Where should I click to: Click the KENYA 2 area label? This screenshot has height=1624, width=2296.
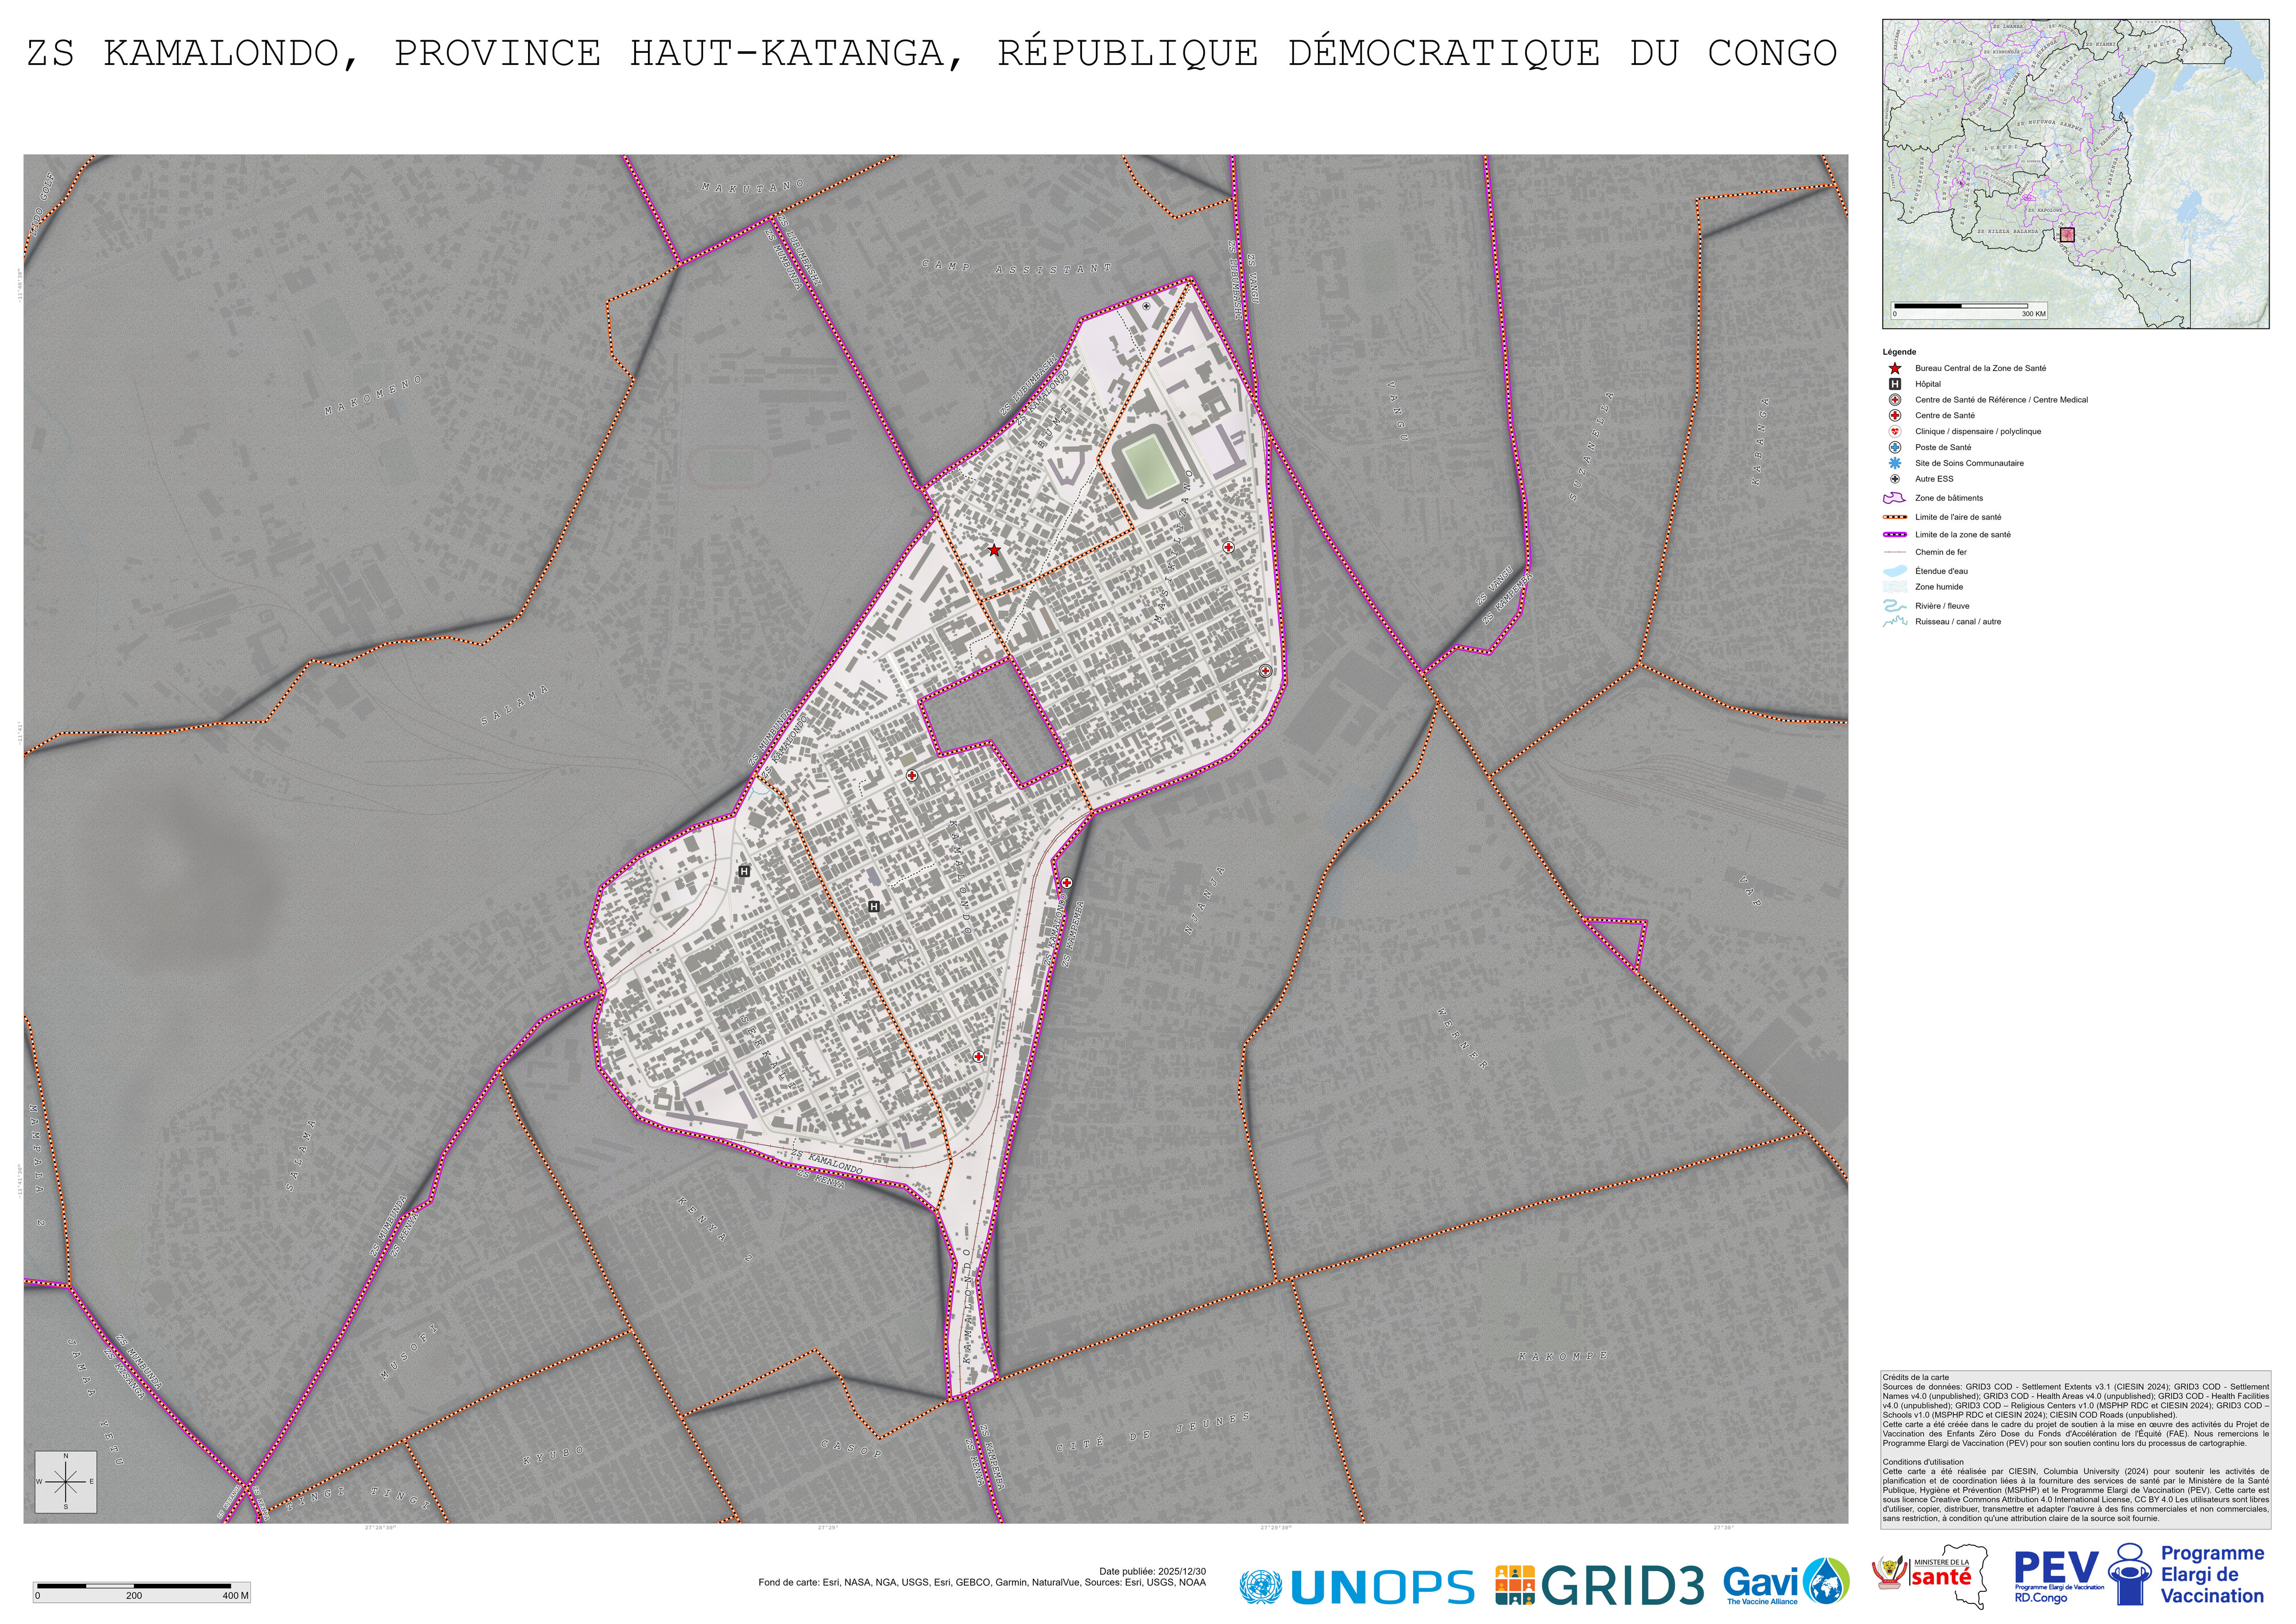[x=714, y=1230]
